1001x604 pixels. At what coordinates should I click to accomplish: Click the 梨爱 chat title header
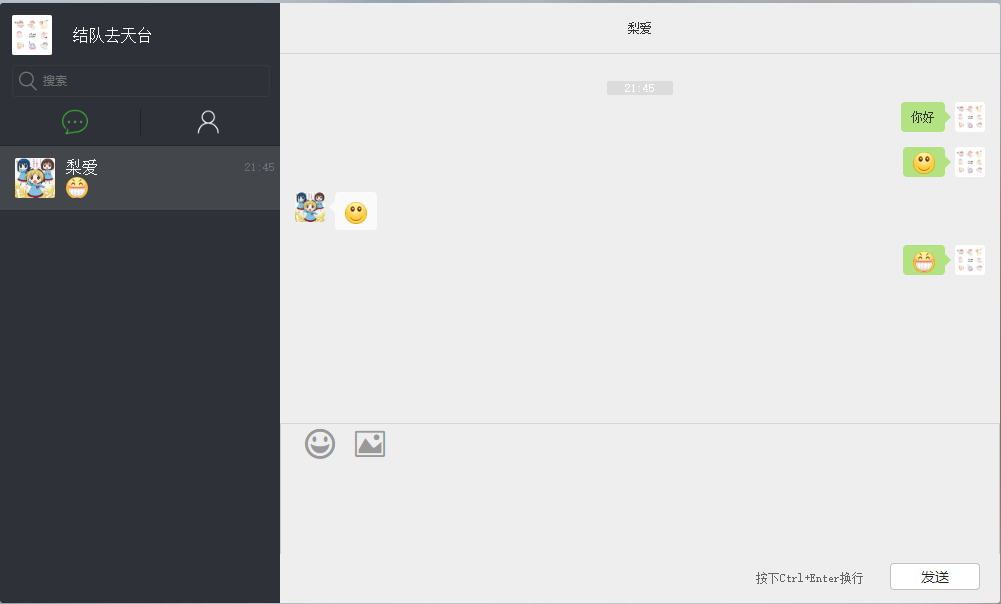click(x=639, y=28)
